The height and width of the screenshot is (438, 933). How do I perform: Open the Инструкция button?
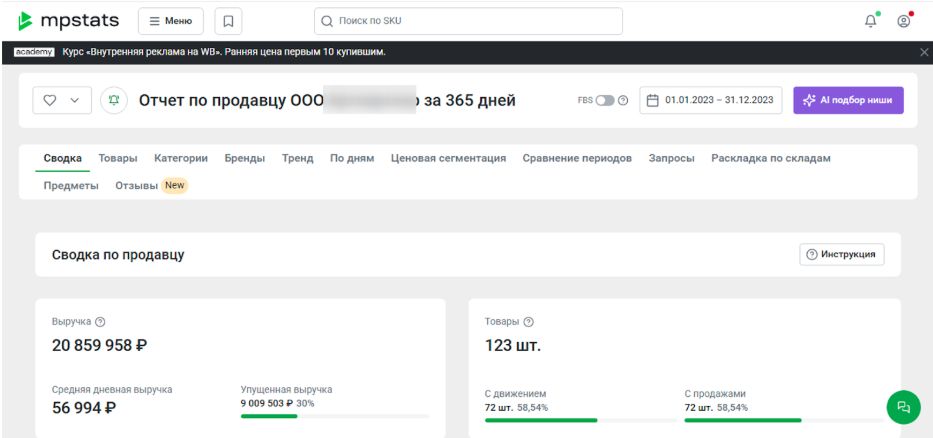[842, 255]
